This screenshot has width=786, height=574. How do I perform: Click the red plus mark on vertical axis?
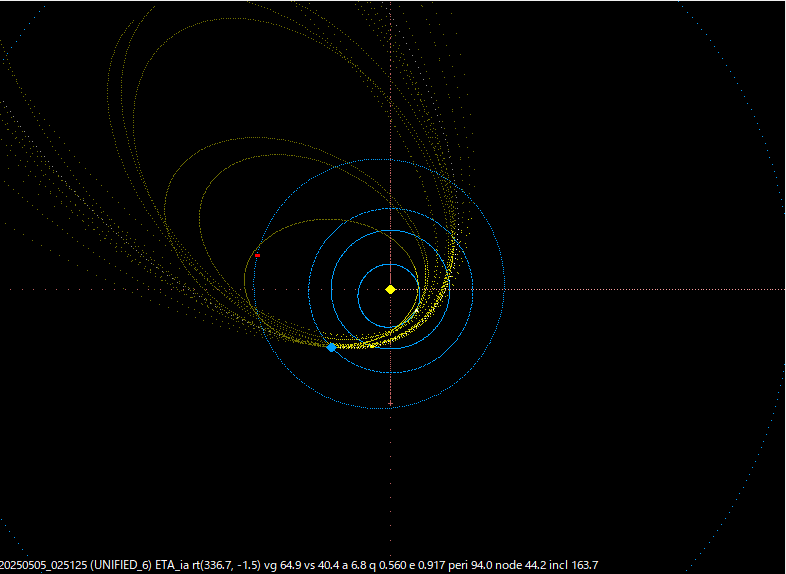pyautogui.click(x=390, y=404)
